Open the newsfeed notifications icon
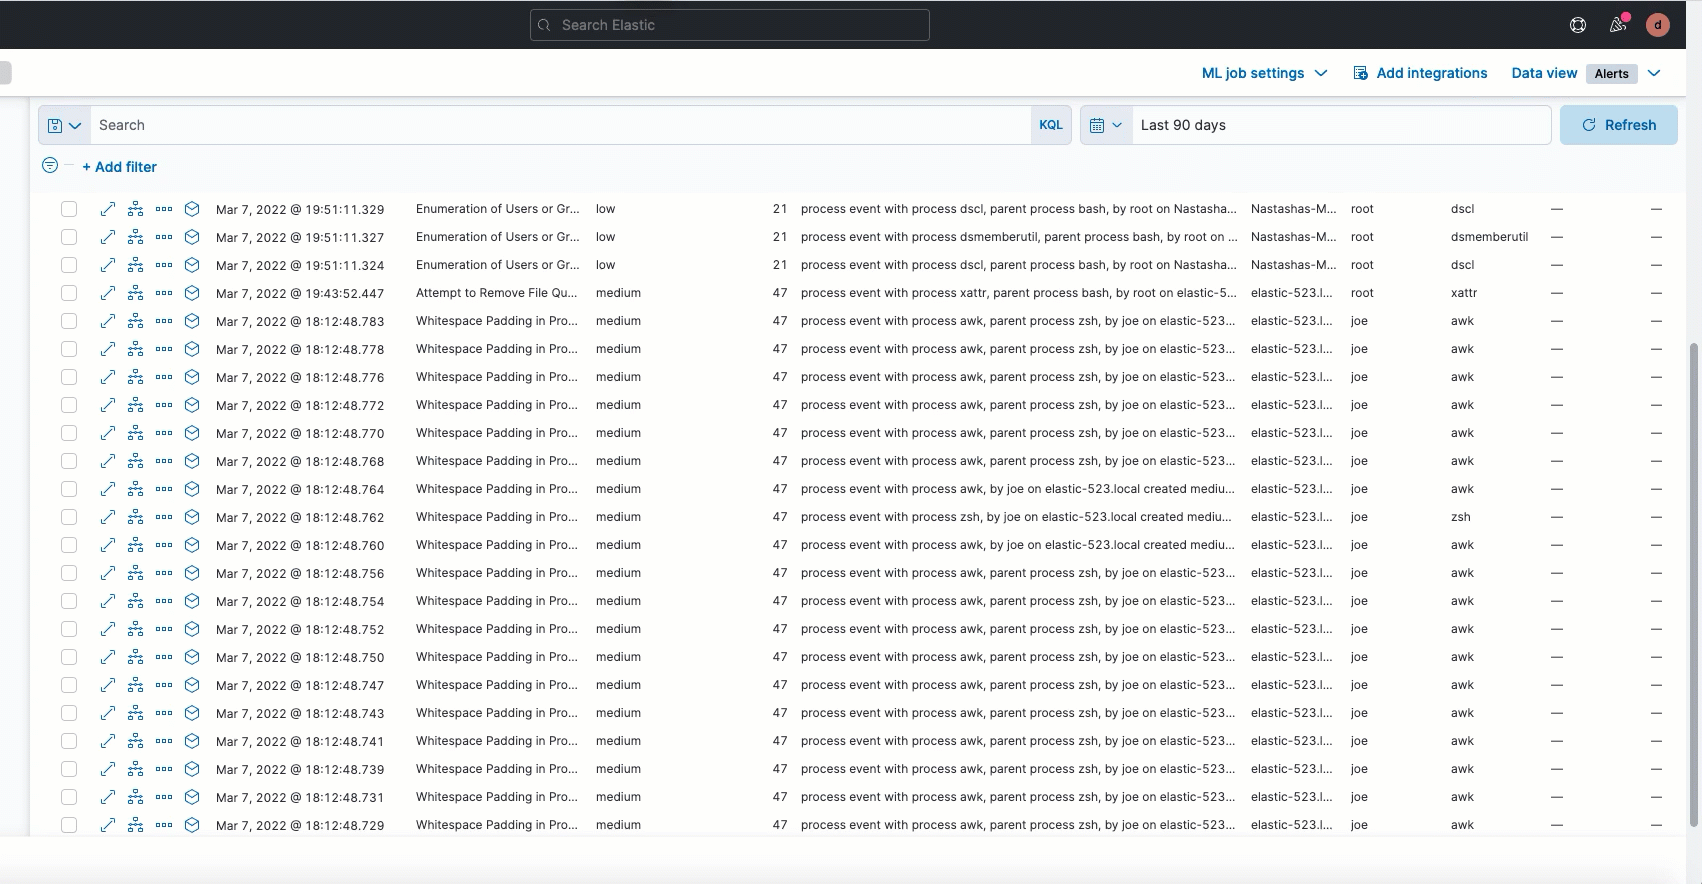The width and height of the screenshot is (1702, 884). pos(1618,25)
